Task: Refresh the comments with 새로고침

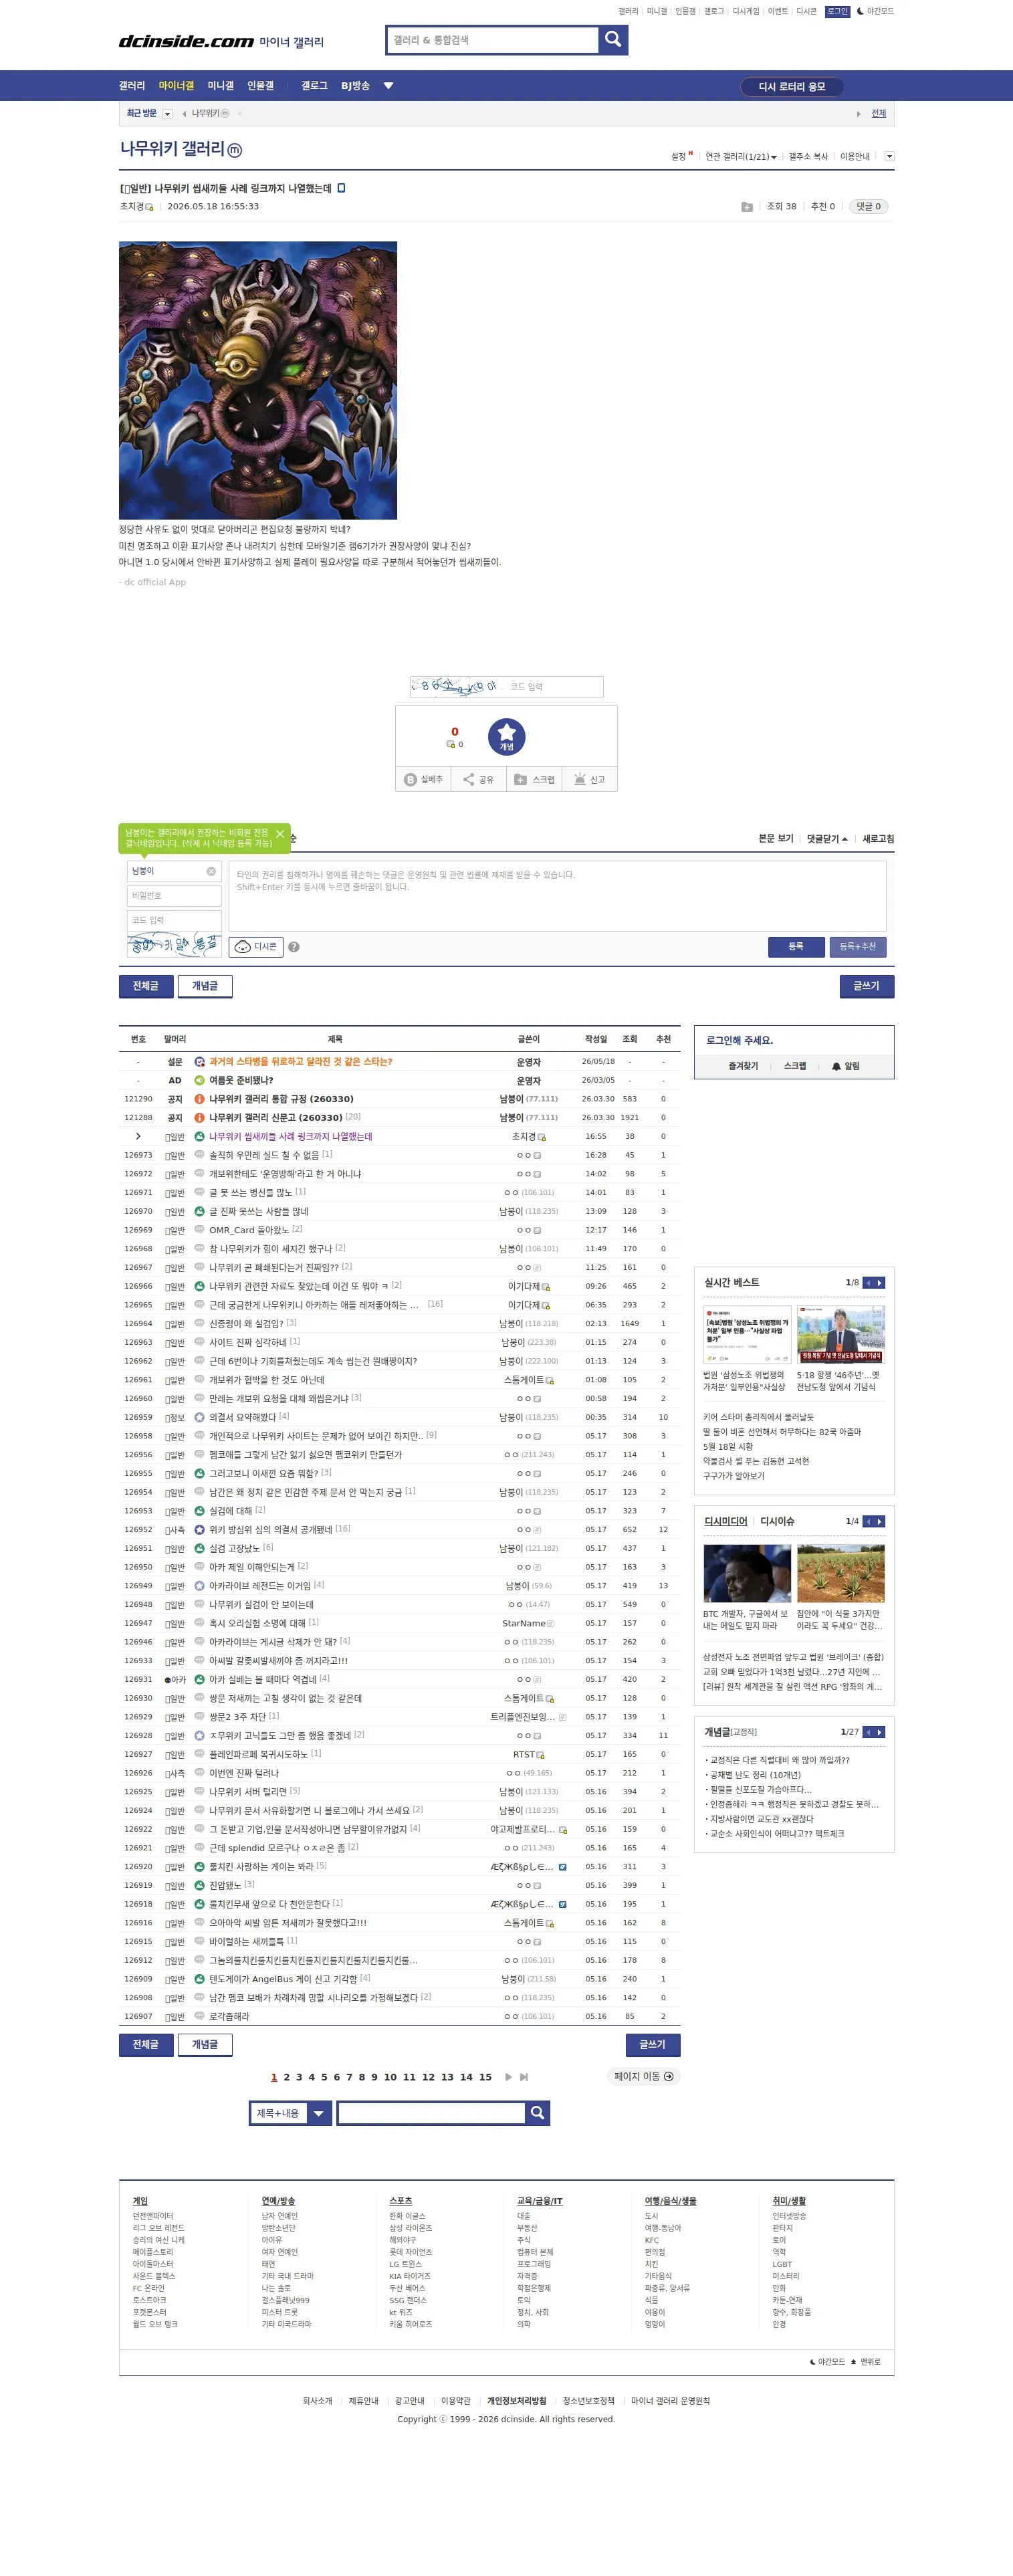Action: point(878,839)
